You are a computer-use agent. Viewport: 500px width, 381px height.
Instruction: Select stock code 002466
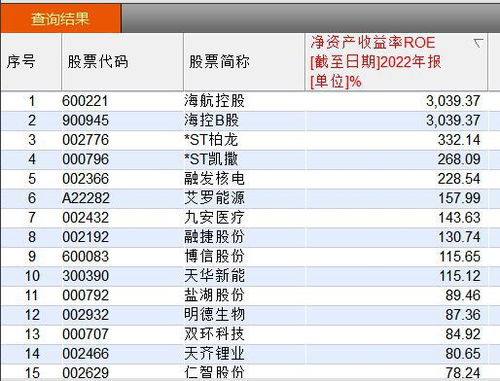[x=85, y=354]
